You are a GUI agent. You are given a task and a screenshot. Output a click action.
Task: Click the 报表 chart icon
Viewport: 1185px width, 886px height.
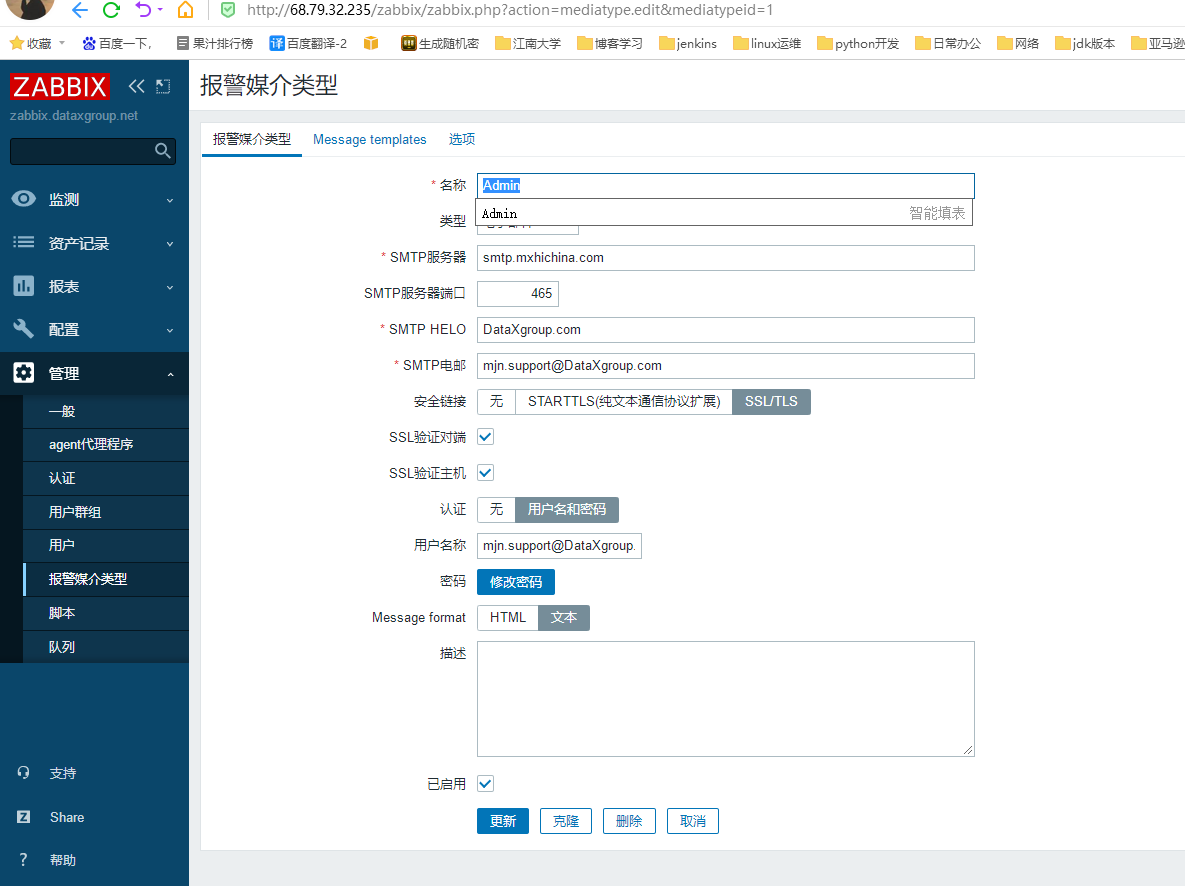23,286
